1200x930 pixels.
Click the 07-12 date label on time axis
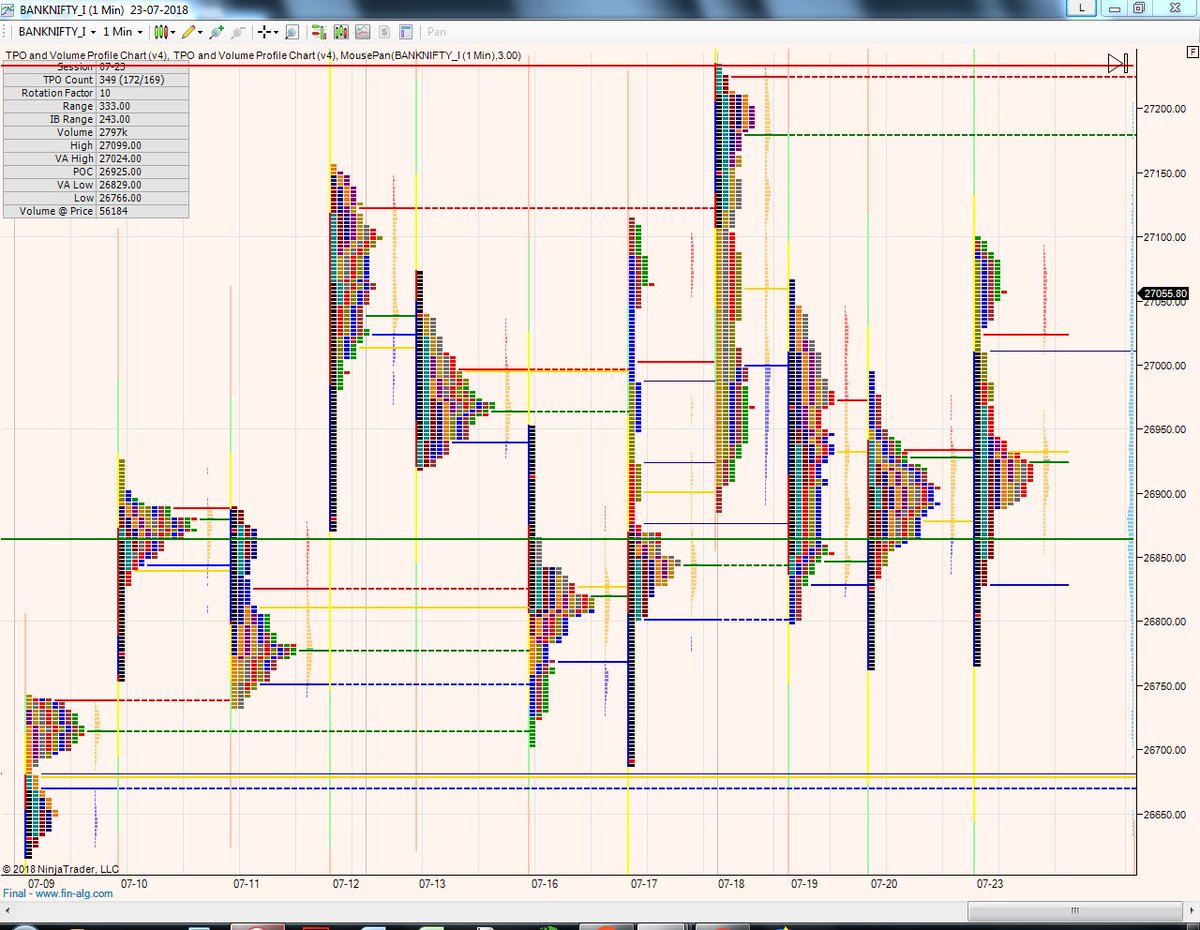[345, 884]
